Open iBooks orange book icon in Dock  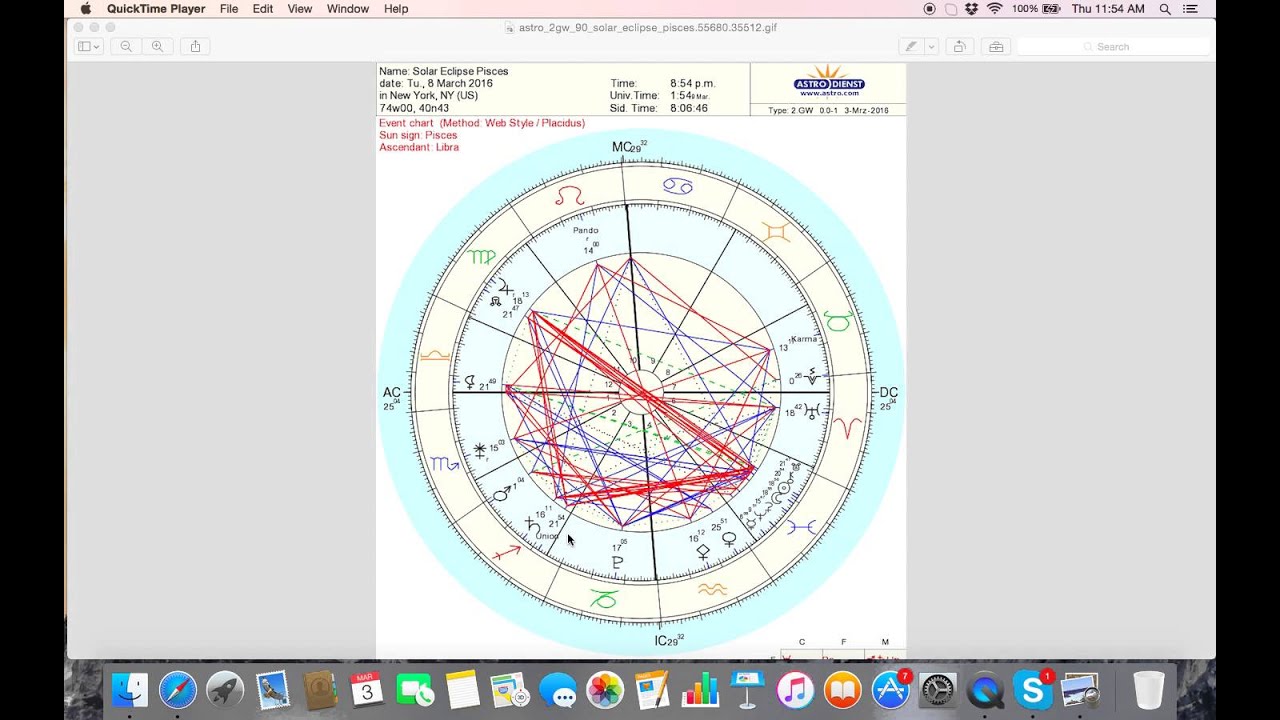(x=843, y=690)
